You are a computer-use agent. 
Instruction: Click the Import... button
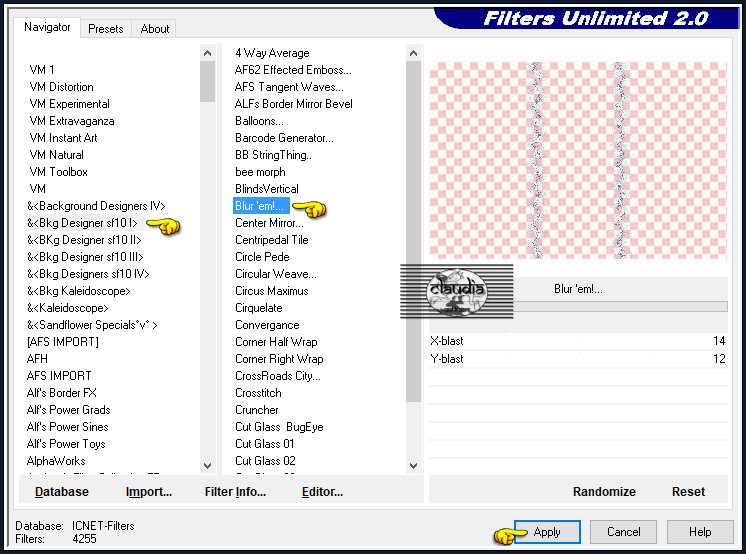click(149, 492)
